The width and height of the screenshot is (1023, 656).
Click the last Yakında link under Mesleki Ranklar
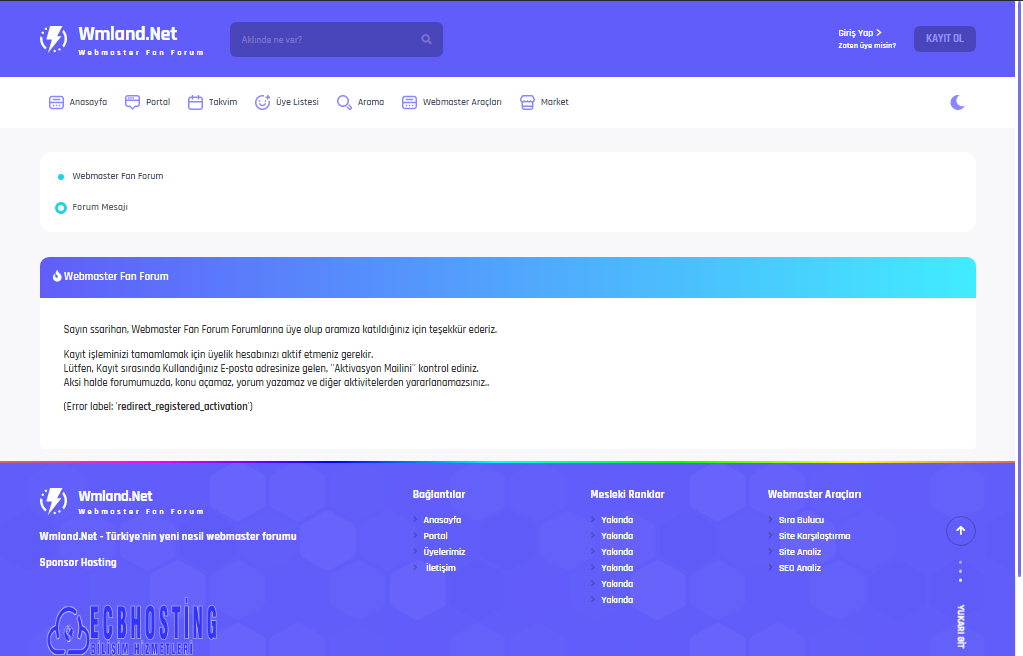click(x=617, y=600)
